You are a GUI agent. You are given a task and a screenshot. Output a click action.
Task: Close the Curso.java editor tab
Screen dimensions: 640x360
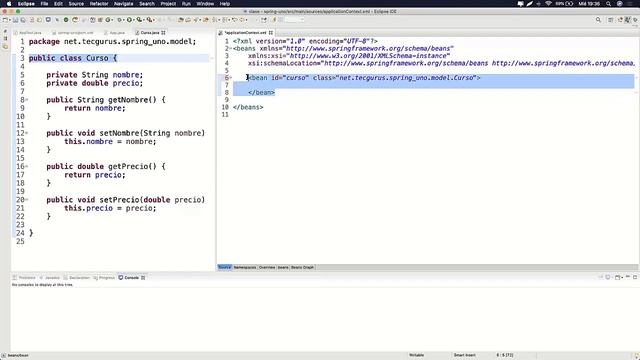click(163, 33)
